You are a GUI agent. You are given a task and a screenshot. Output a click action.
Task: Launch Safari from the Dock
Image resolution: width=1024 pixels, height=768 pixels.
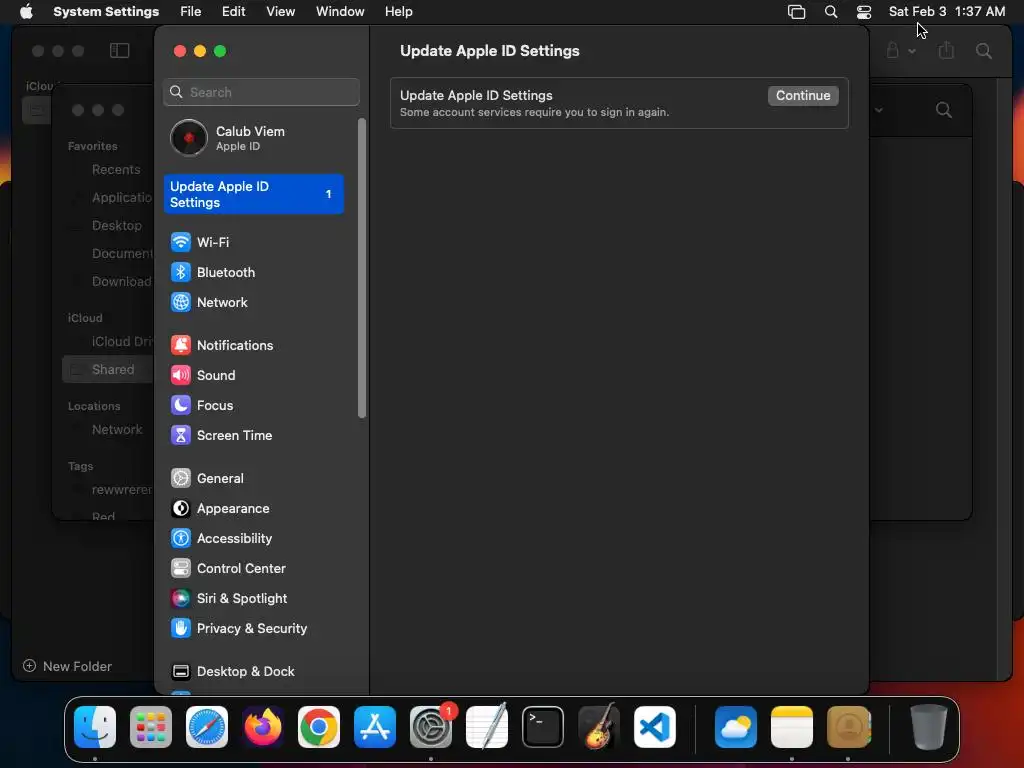coord(207,727)
